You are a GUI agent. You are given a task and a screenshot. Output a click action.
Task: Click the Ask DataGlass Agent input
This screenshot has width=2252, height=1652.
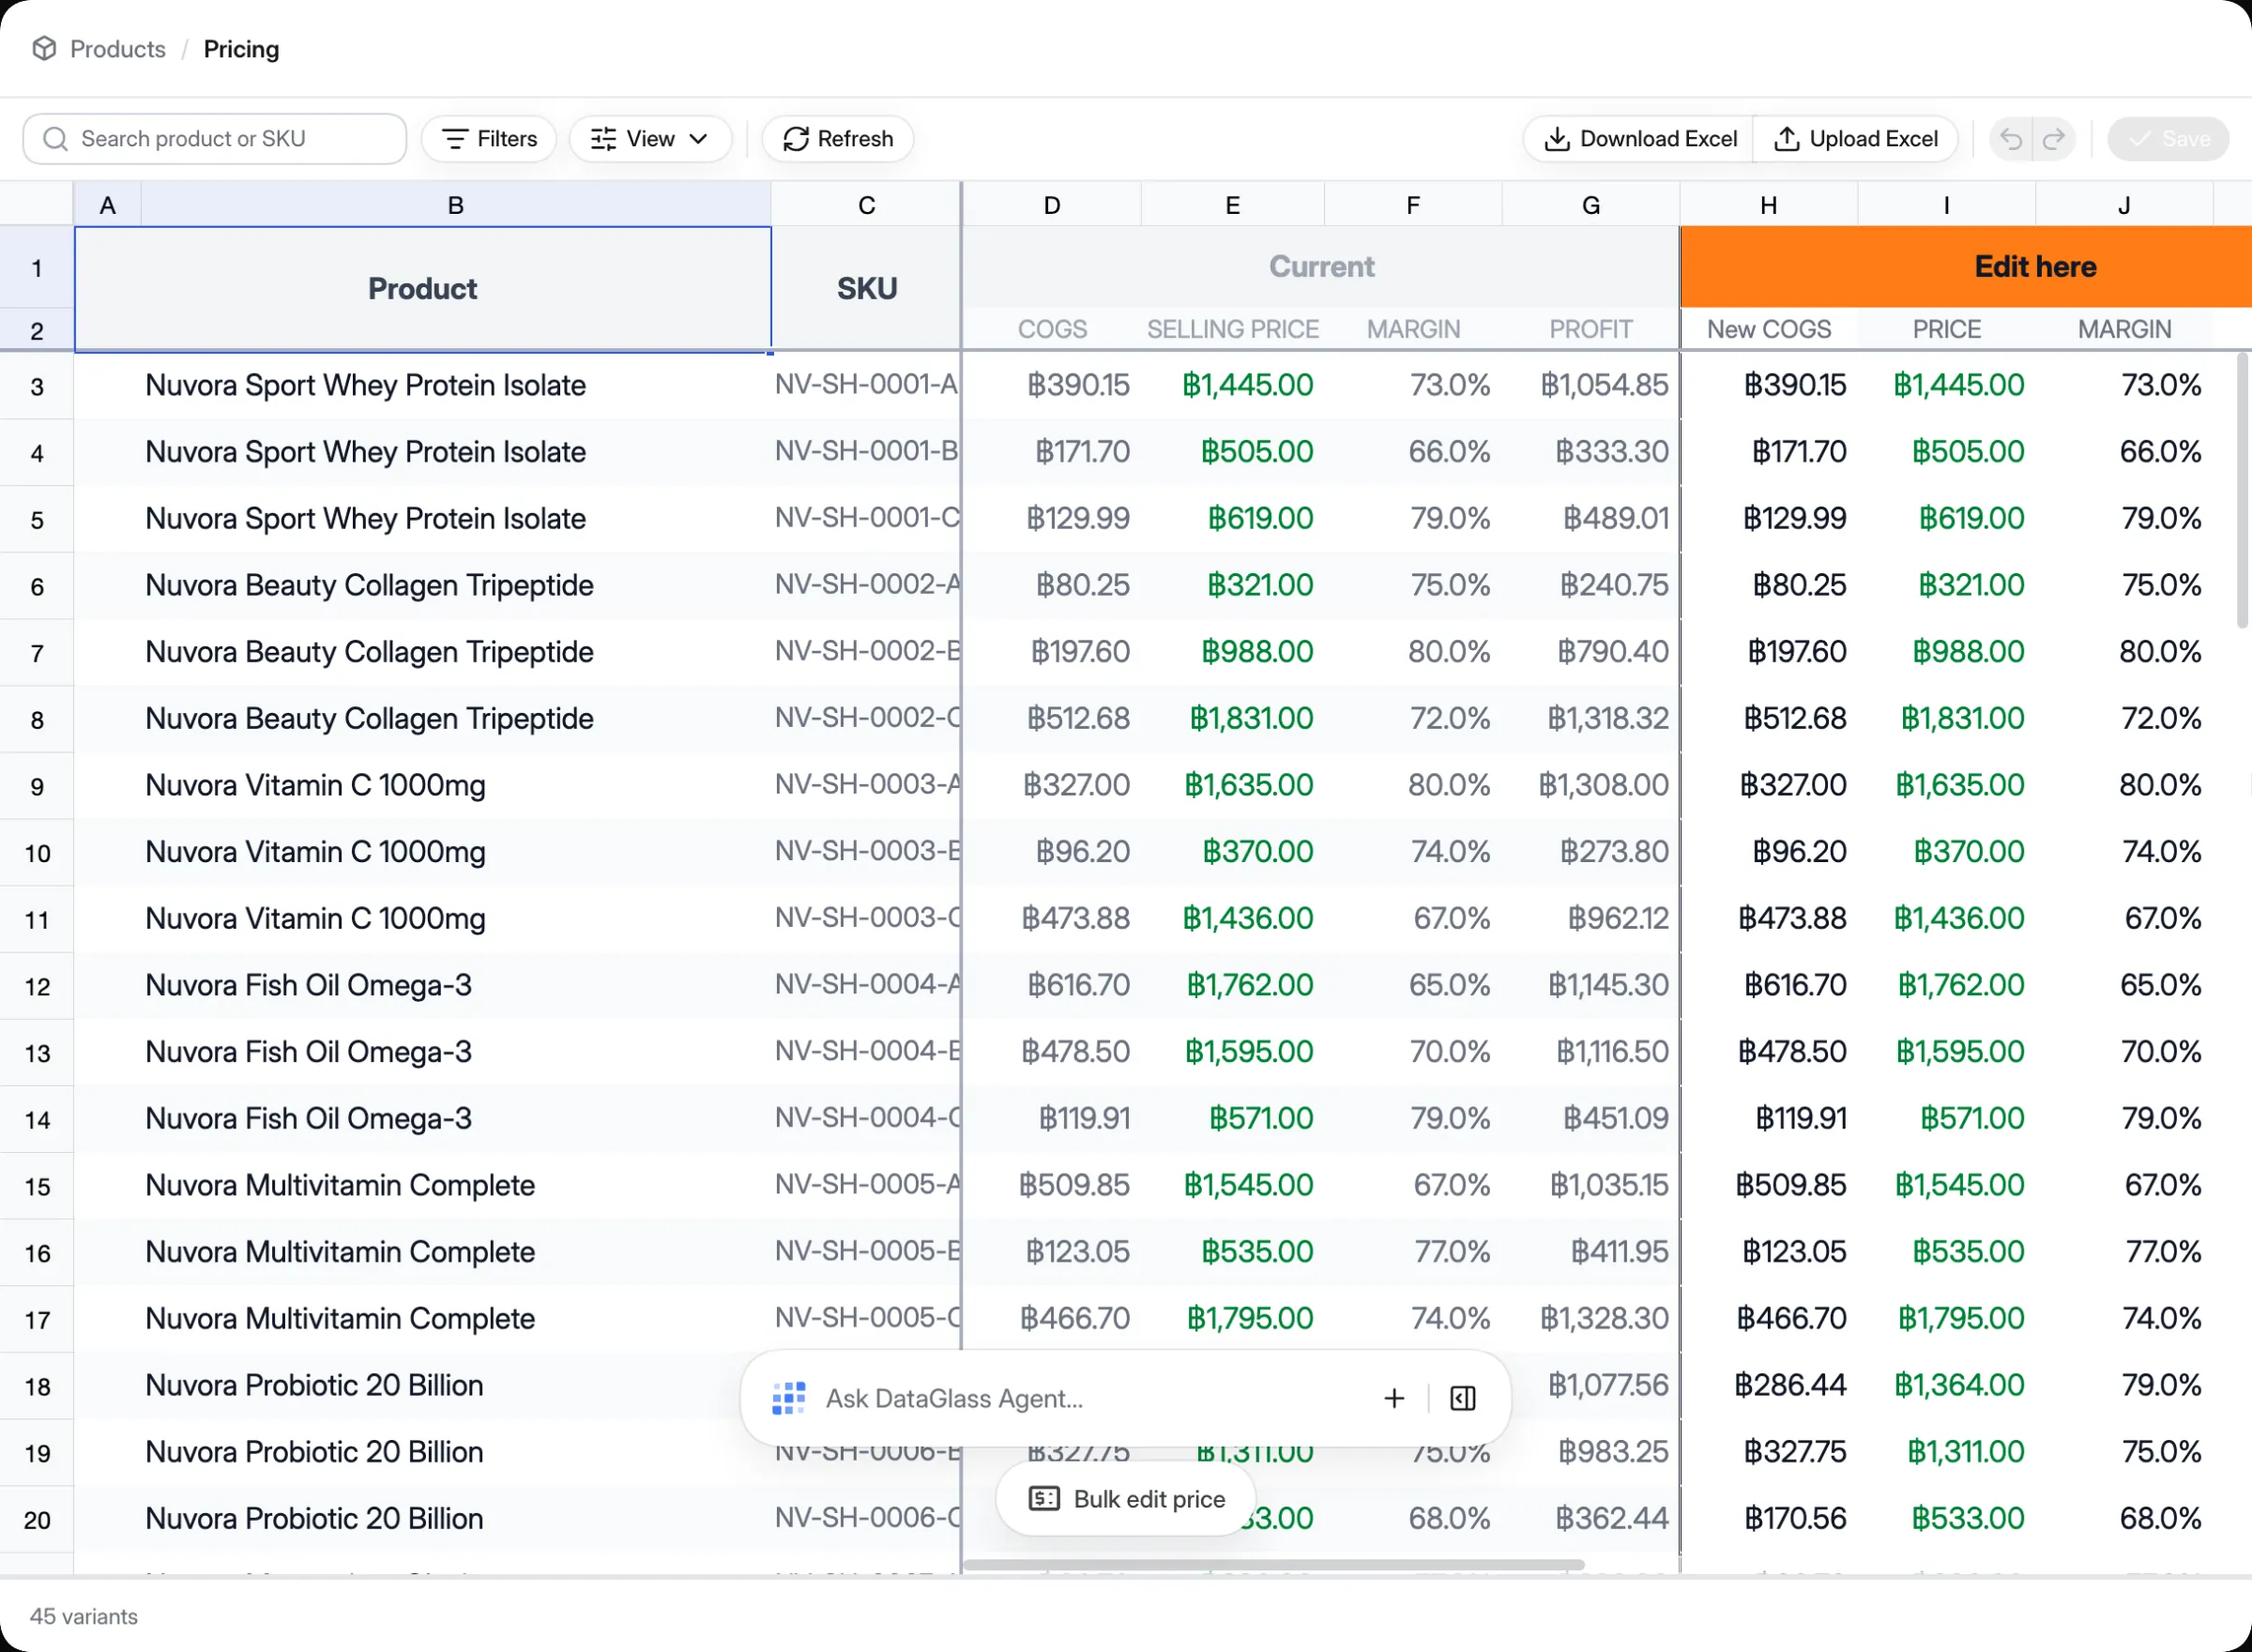[1090, 1398]
